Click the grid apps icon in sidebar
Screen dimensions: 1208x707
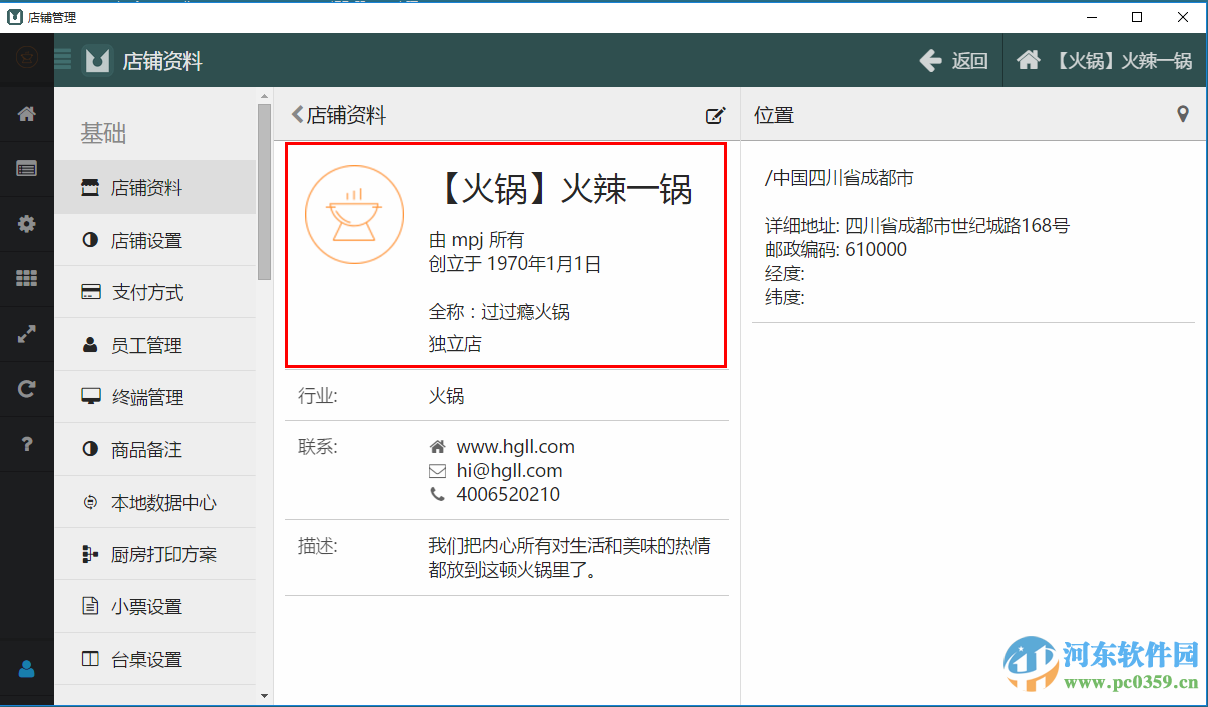[26, 279]
